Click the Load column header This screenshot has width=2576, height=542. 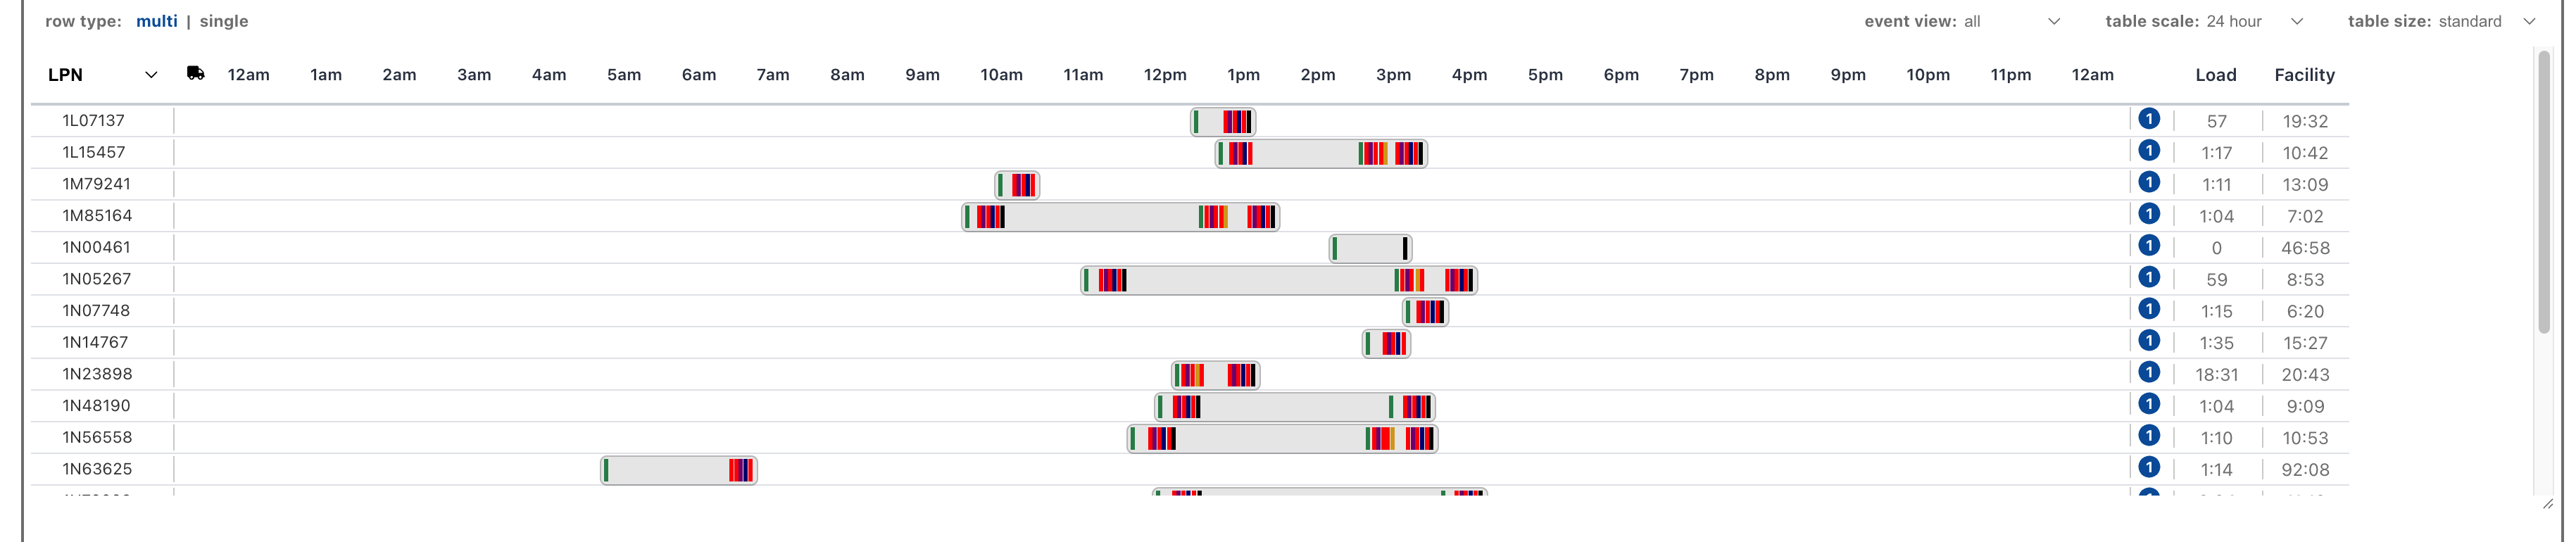pos(2216,75)
